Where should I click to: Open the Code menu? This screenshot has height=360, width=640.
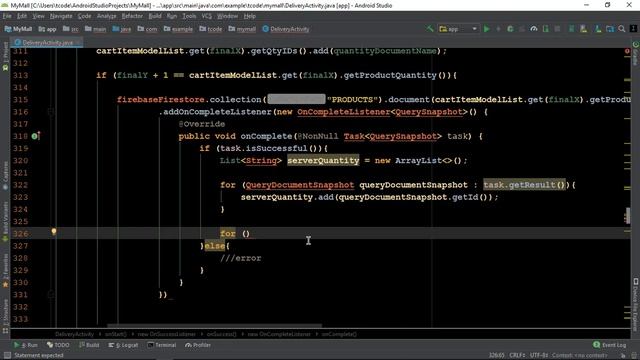pos(84,16)
